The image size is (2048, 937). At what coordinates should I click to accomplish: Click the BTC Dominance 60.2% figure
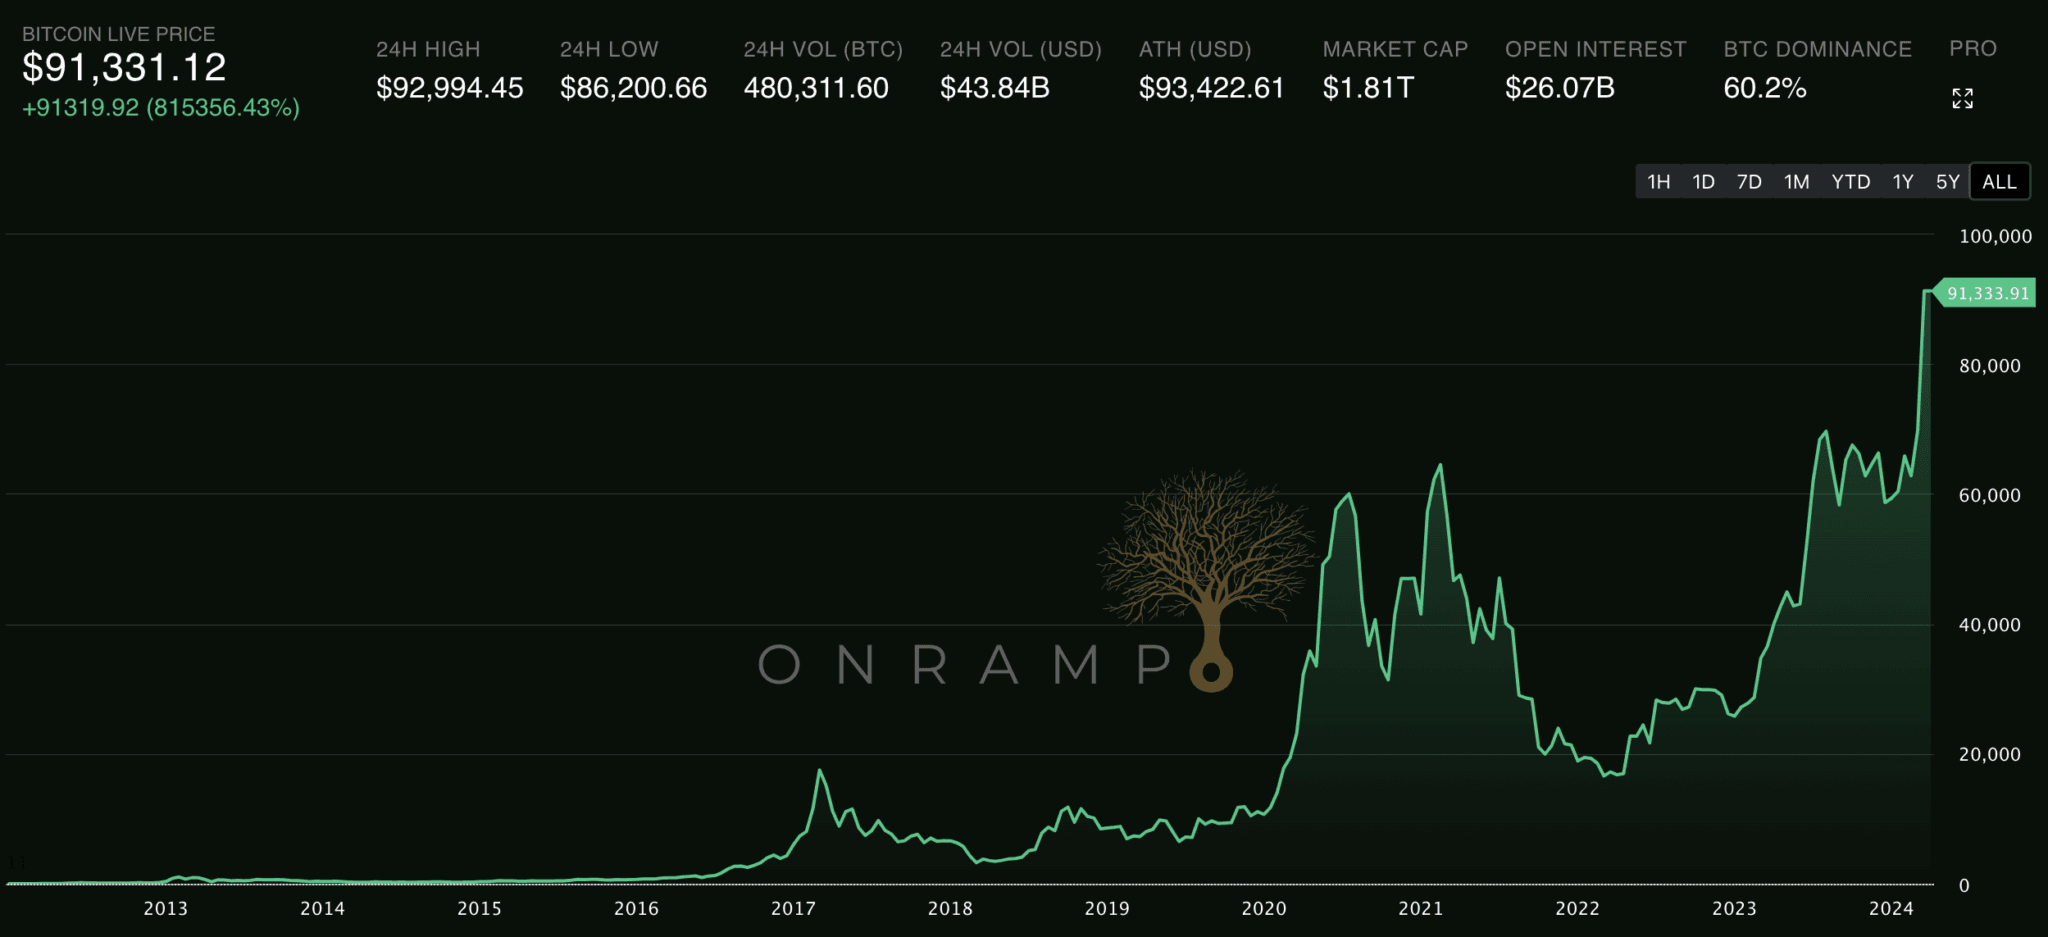[x=1764, y=88]
